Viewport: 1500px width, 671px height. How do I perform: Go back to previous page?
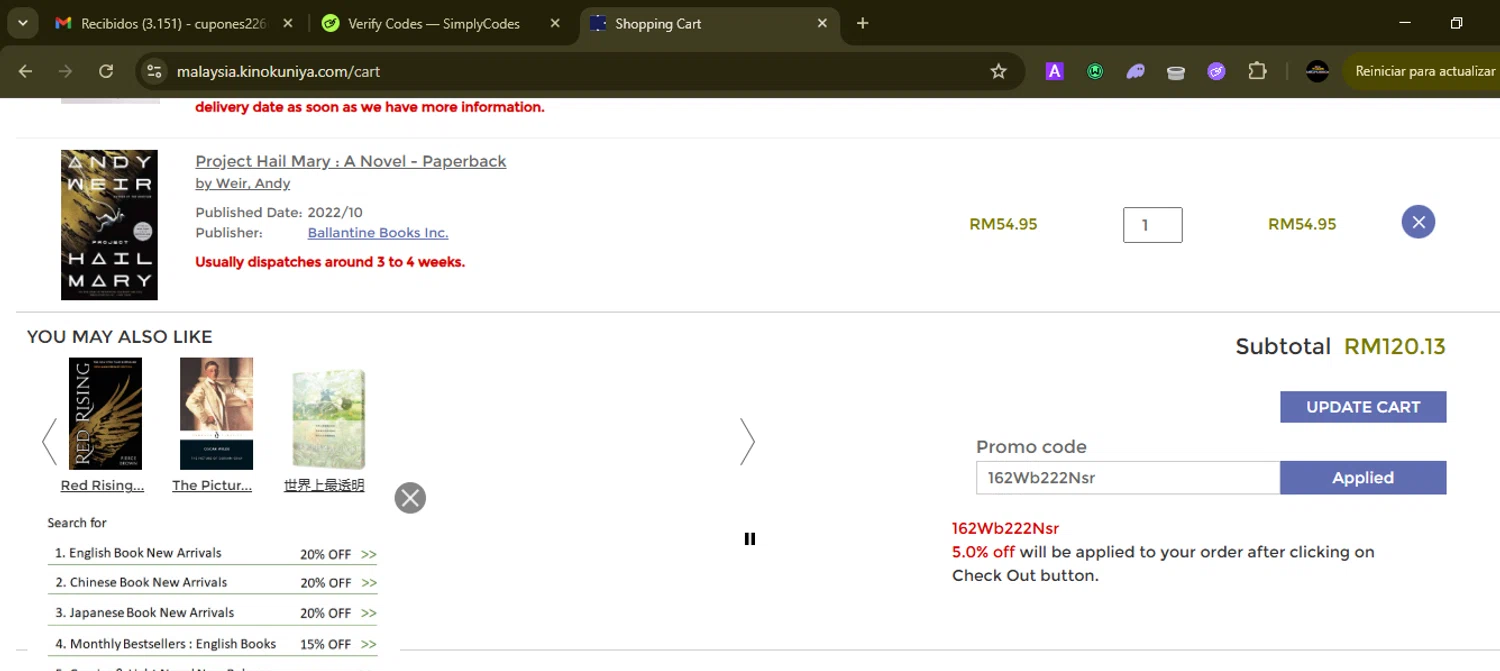25,71
